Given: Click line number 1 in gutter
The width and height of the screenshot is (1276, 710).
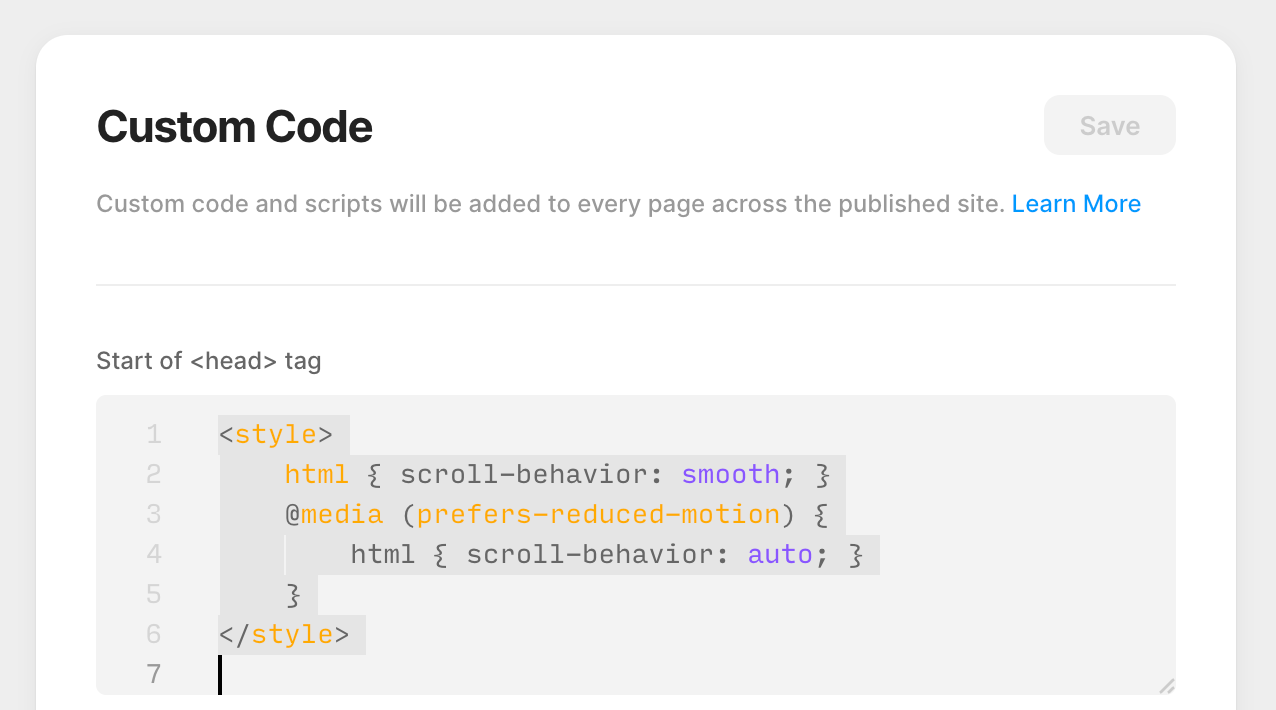Looking at the screenshot, I should [153, 434].
